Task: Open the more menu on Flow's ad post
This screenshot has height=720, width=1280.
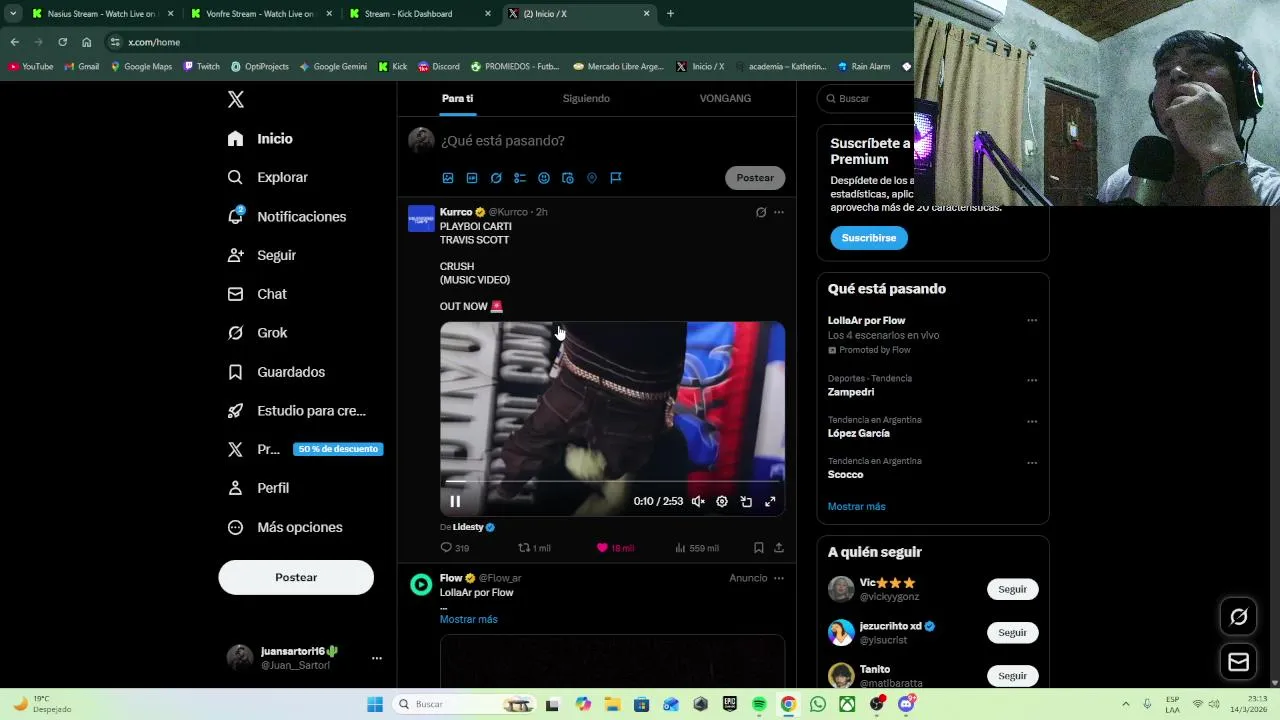Action: [x=779, y=578]
